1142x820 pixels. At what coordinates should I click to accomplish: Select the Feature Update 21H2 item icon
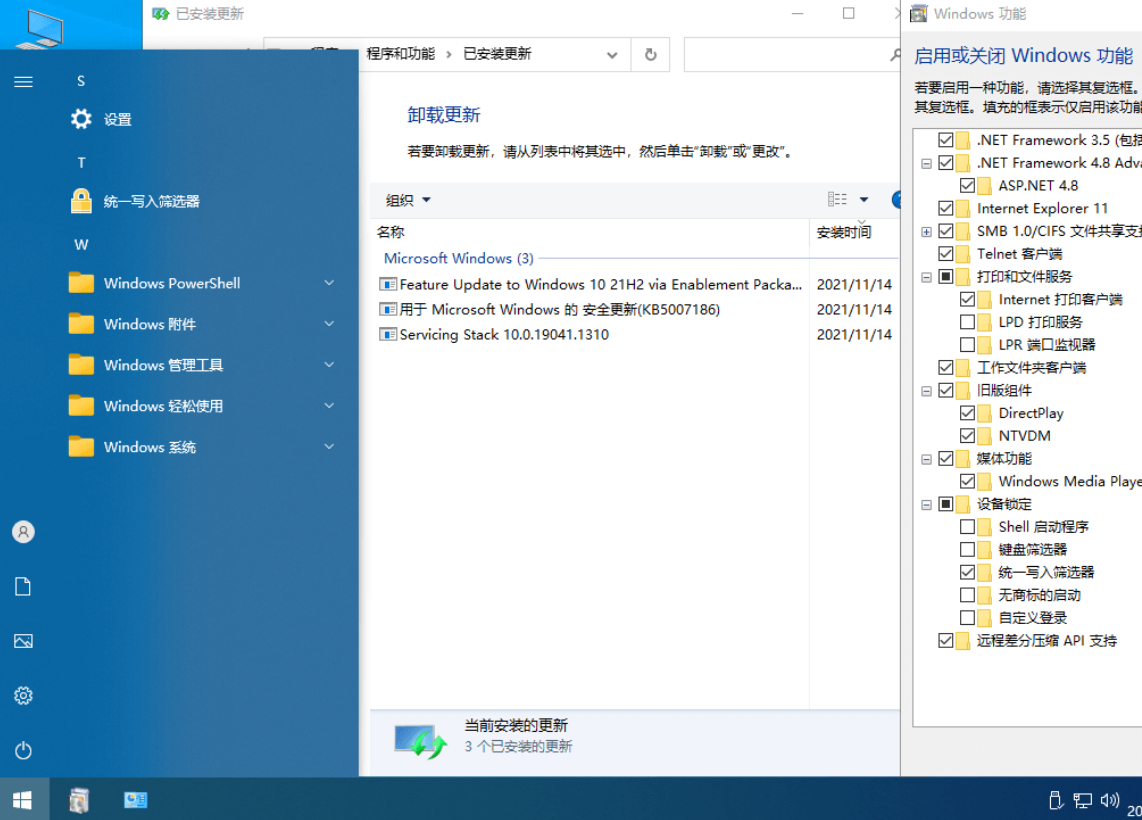388,284
